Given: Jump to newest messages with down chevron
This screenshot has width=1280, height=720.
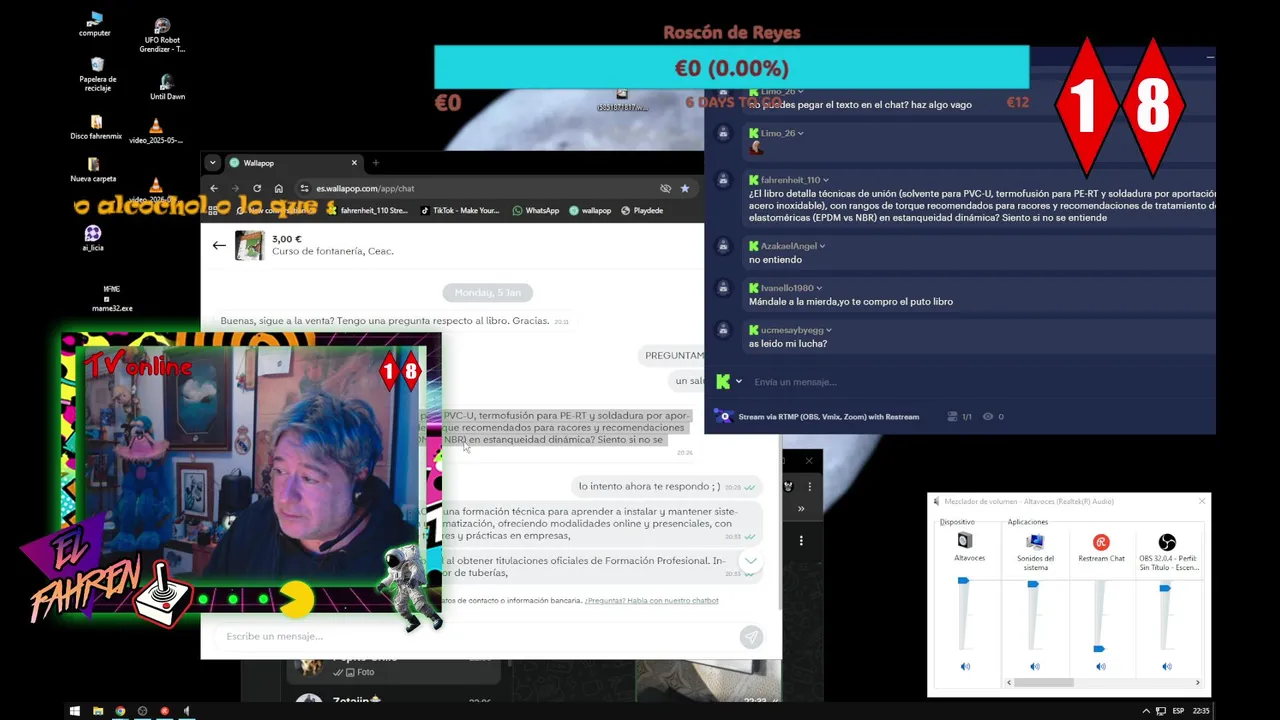Looking at the screenshot, I should click(750, 561).
